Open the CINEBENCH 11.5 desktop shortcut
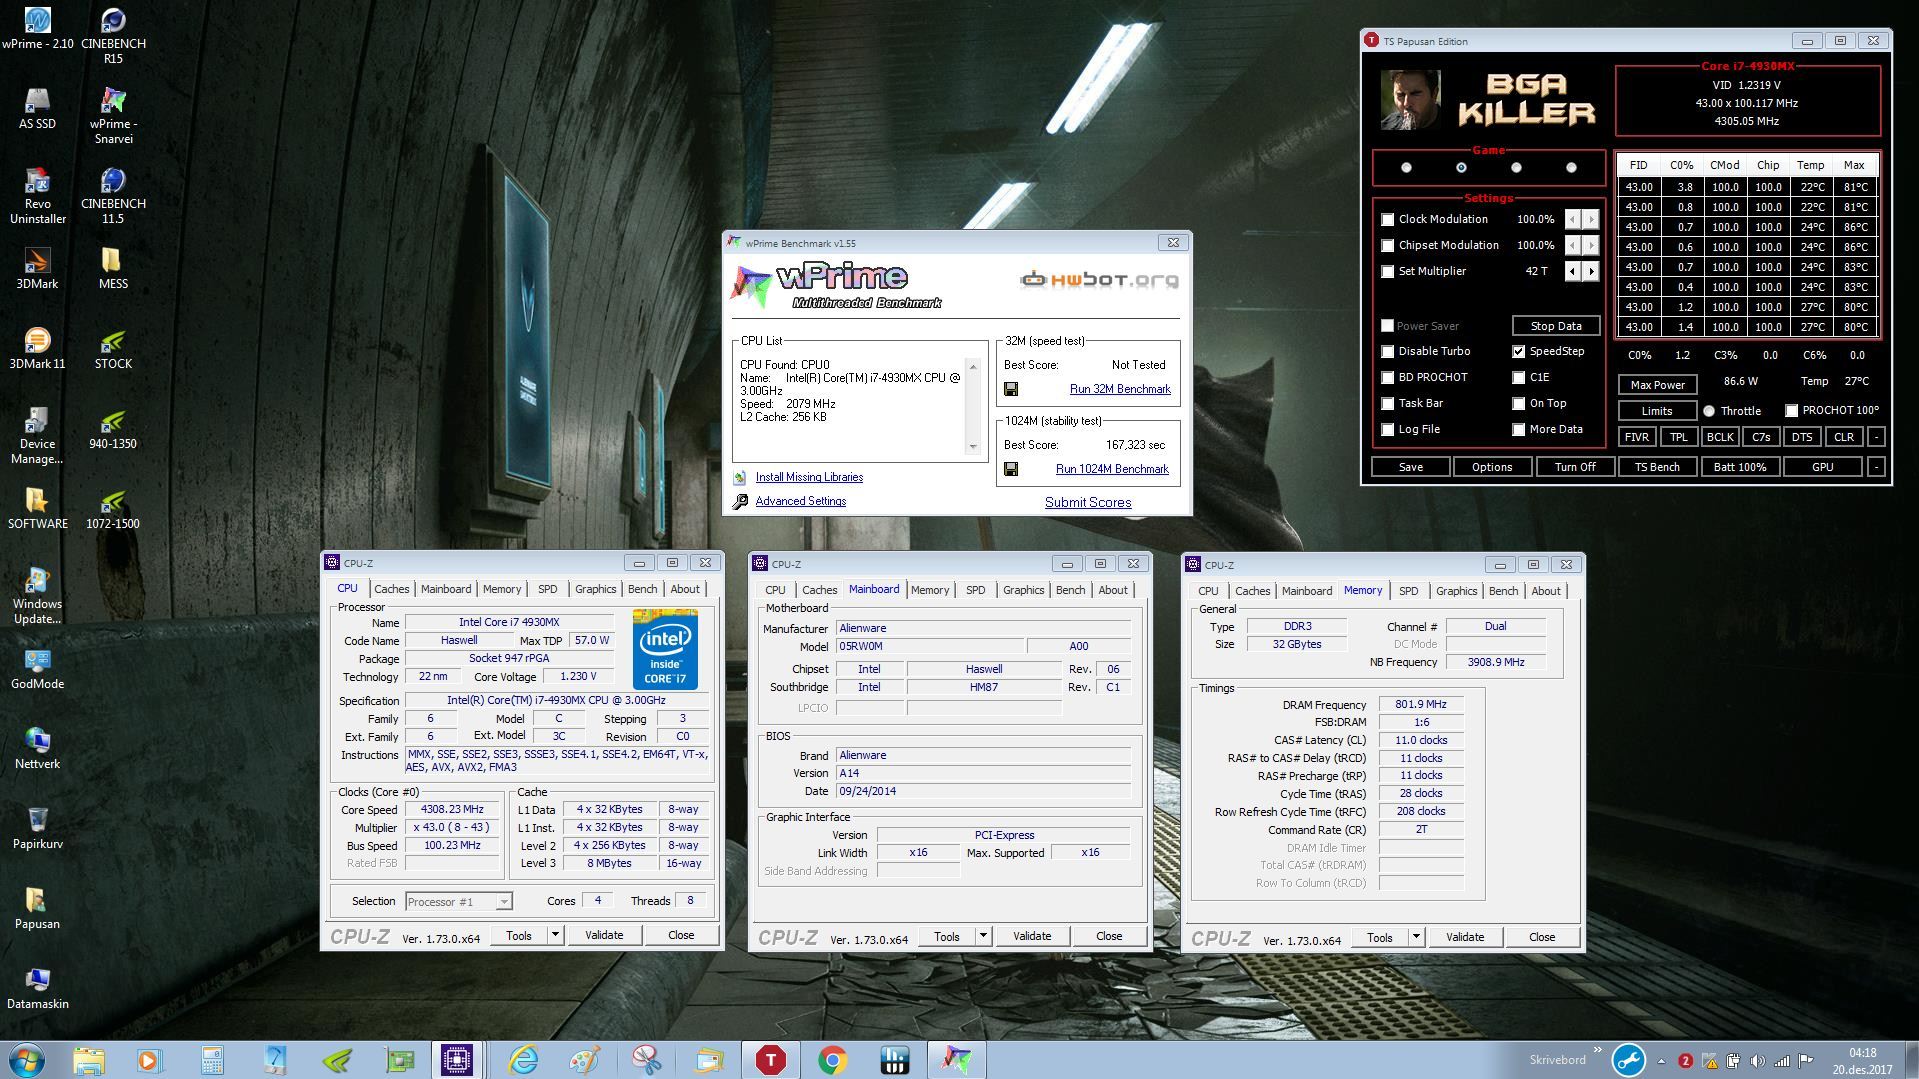This screenshot has width=1919, height=1079. (x=113, y=196)
